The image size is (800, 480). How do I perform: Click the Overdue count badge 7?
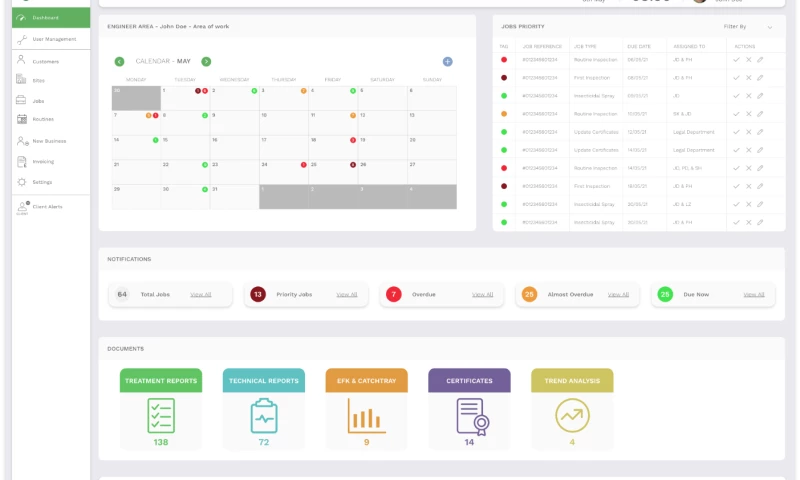click(393, 294)
